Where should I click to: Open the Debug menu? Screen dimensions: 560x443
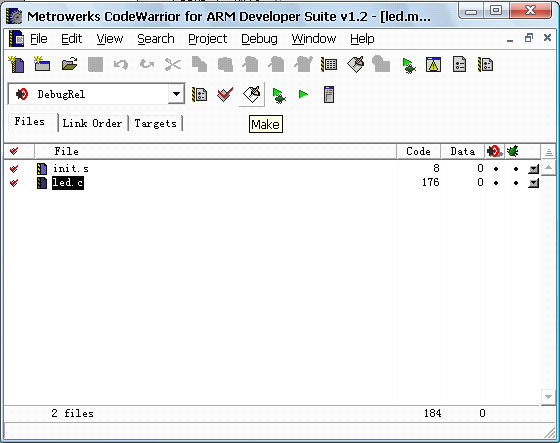pos(259,39)
